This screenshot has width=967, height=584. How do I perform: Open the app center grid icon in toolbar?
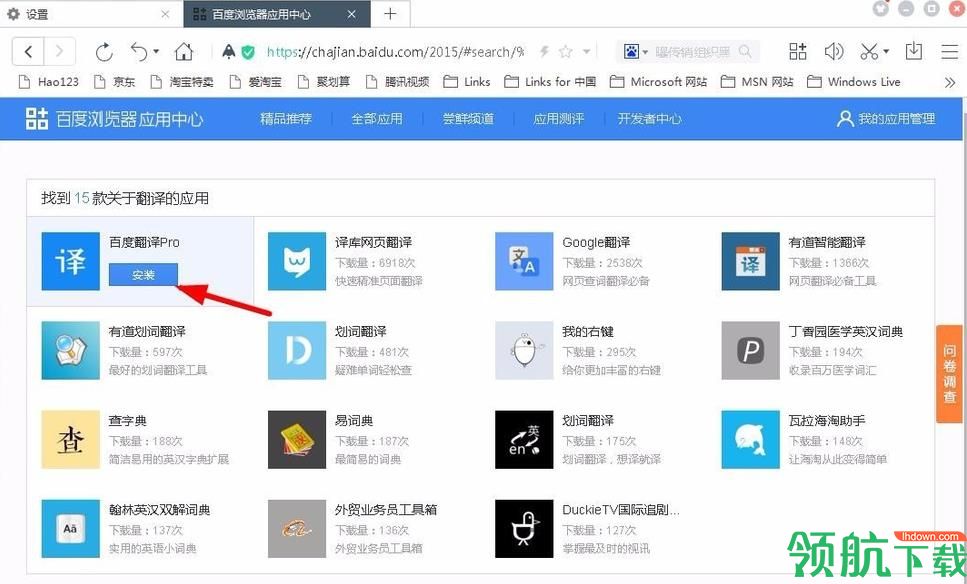(798, 51)
